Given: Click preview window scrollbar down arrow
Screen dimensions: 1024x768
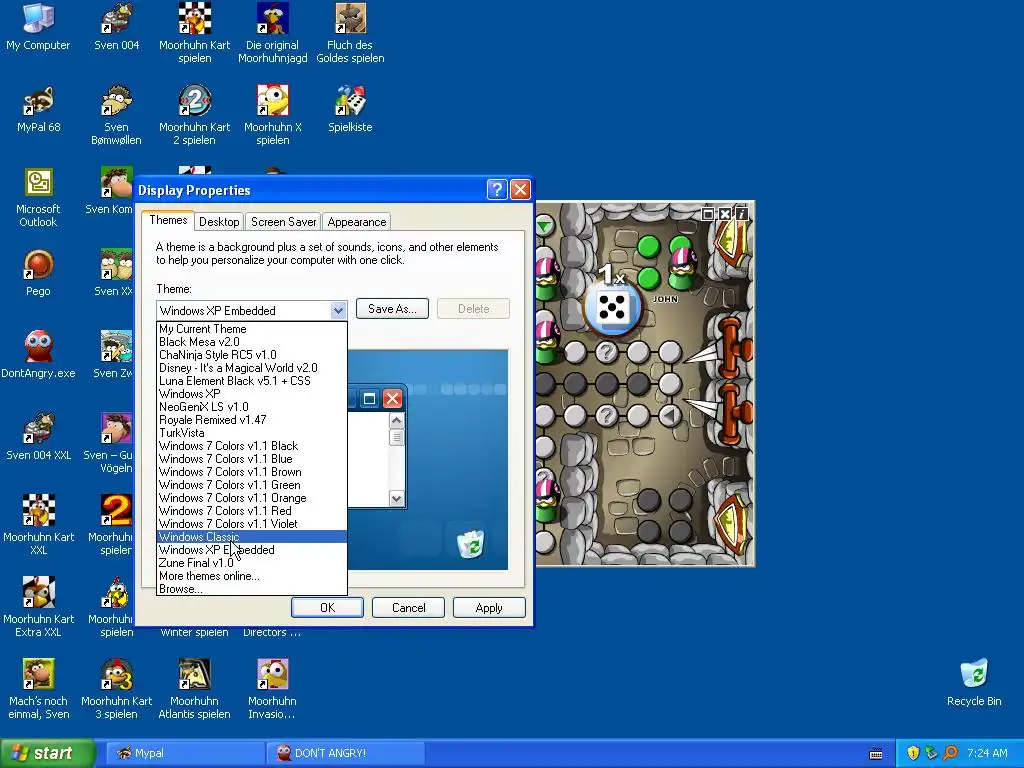Looking at the screenshot, I should [x=396, y=499].
